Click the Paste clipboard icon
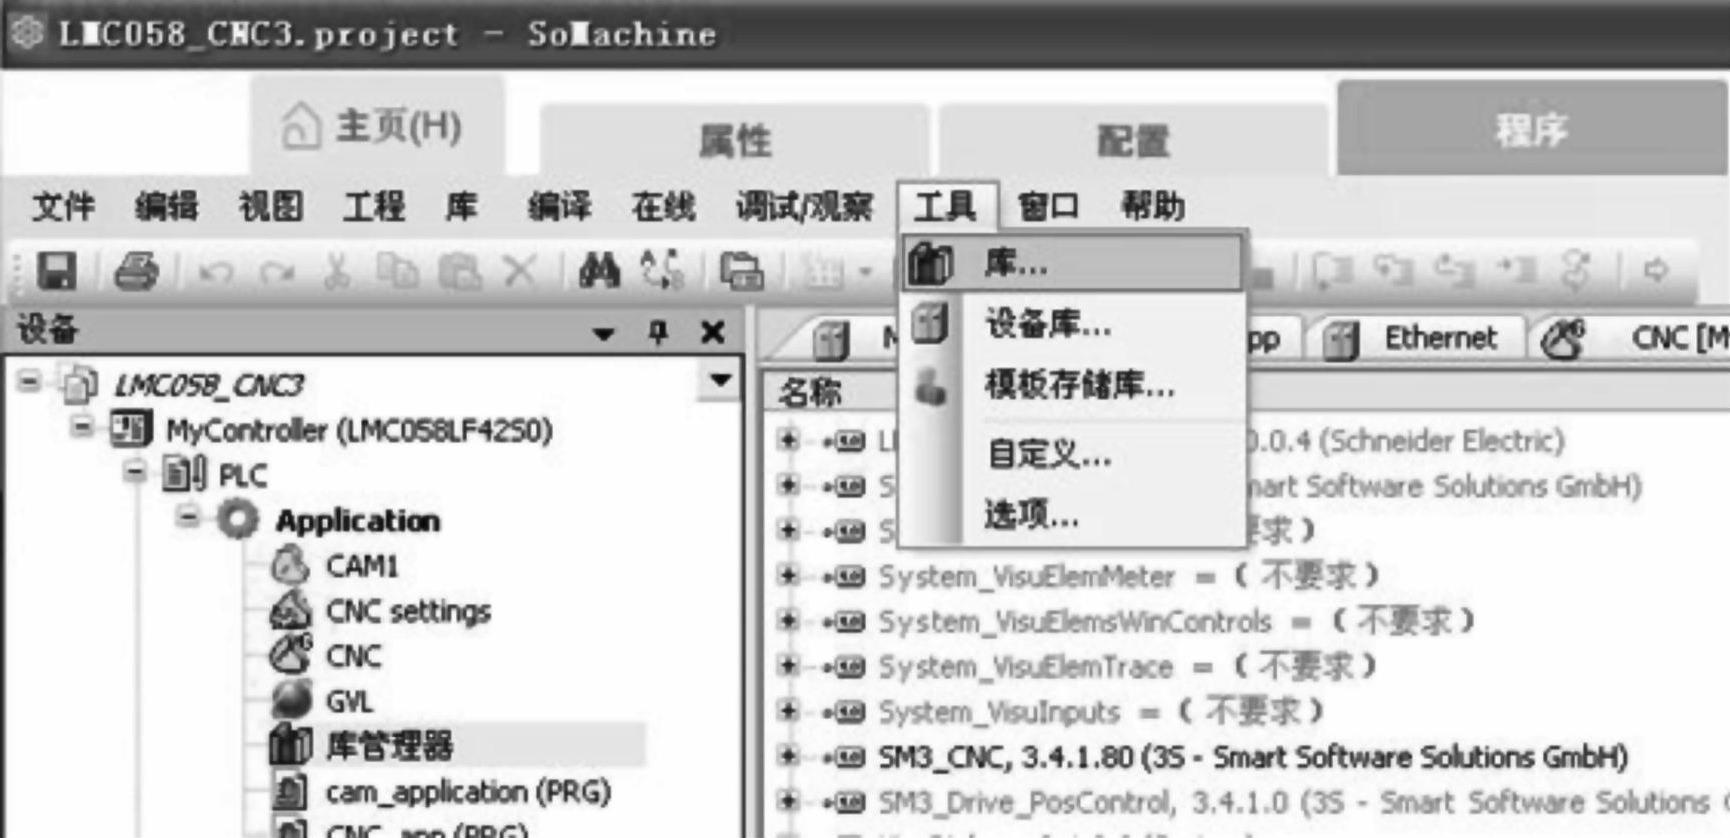1730x838 pixels. [459, 271]
